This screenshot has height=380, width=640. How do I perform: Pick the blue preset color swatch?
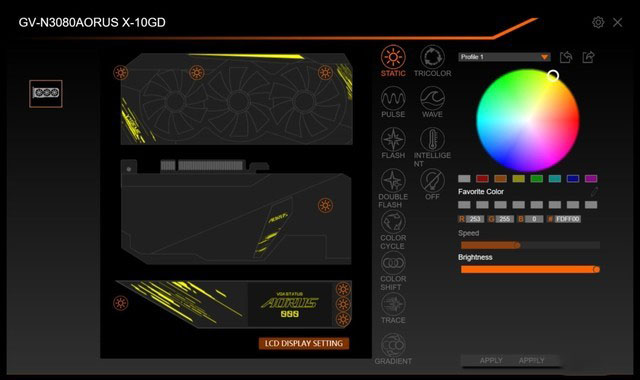click(573, 178)
